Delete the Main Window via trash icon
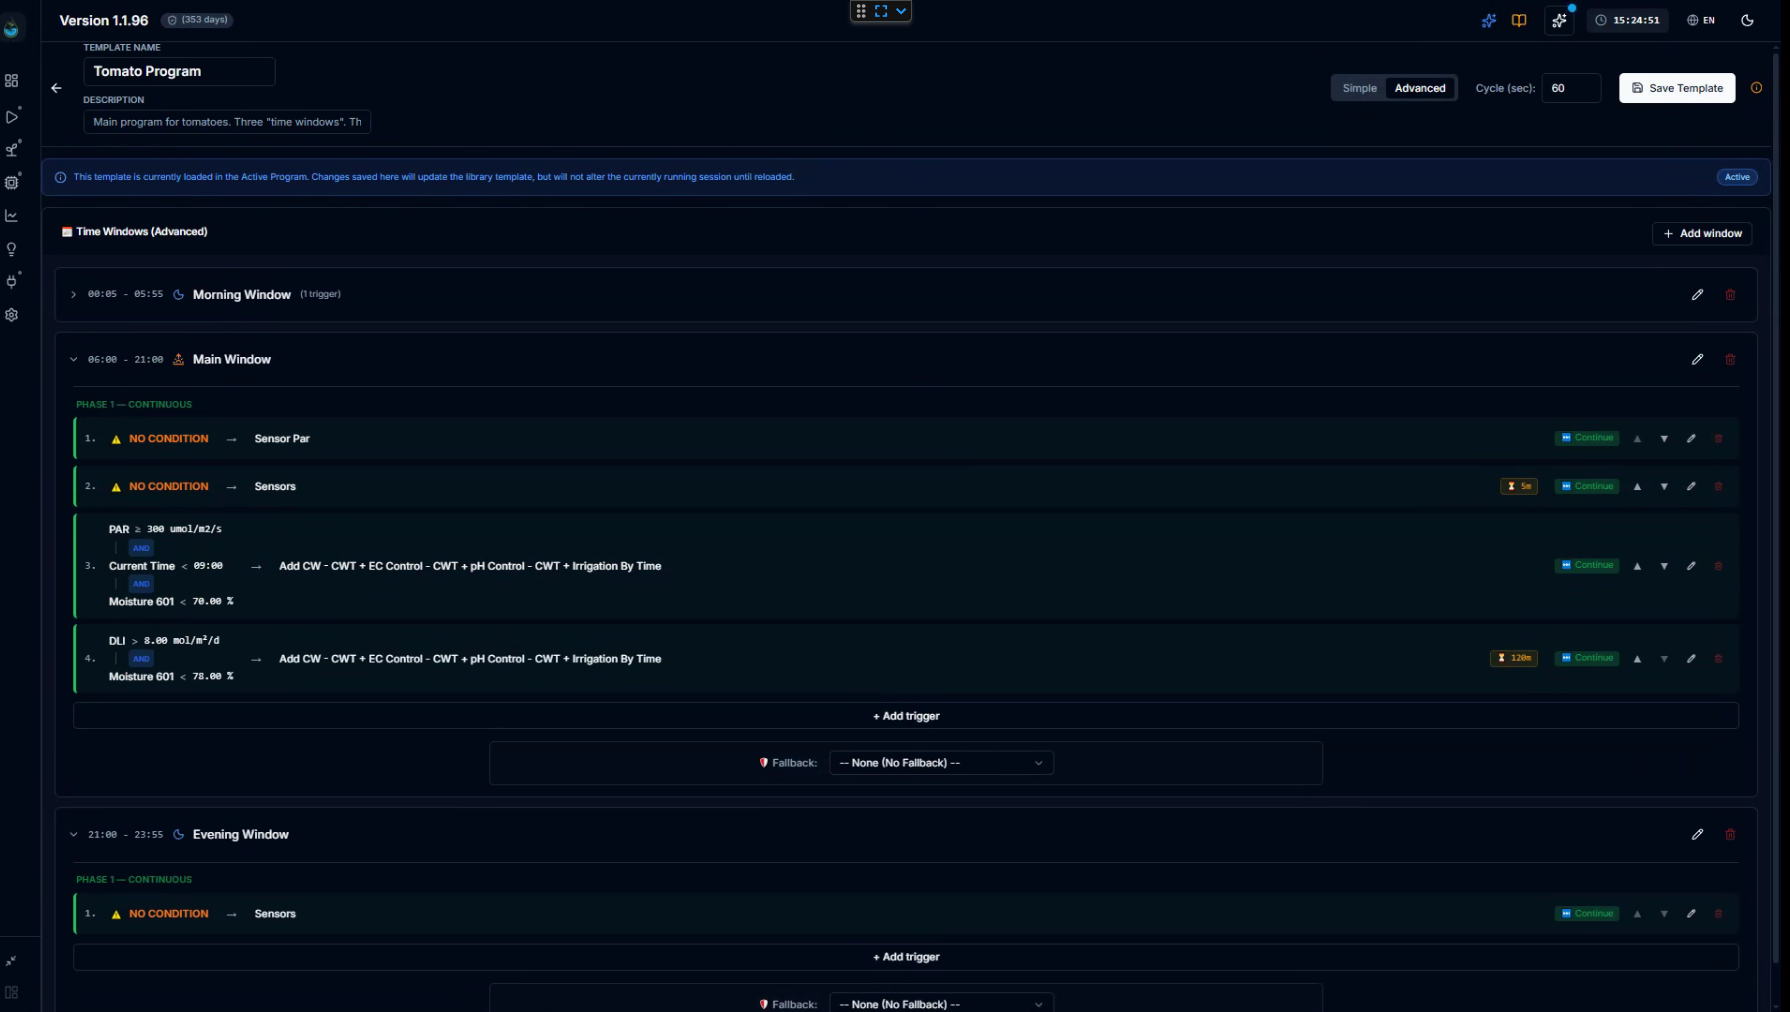Screen dimensions: 1790x1012 click(x=1730, y=359)
